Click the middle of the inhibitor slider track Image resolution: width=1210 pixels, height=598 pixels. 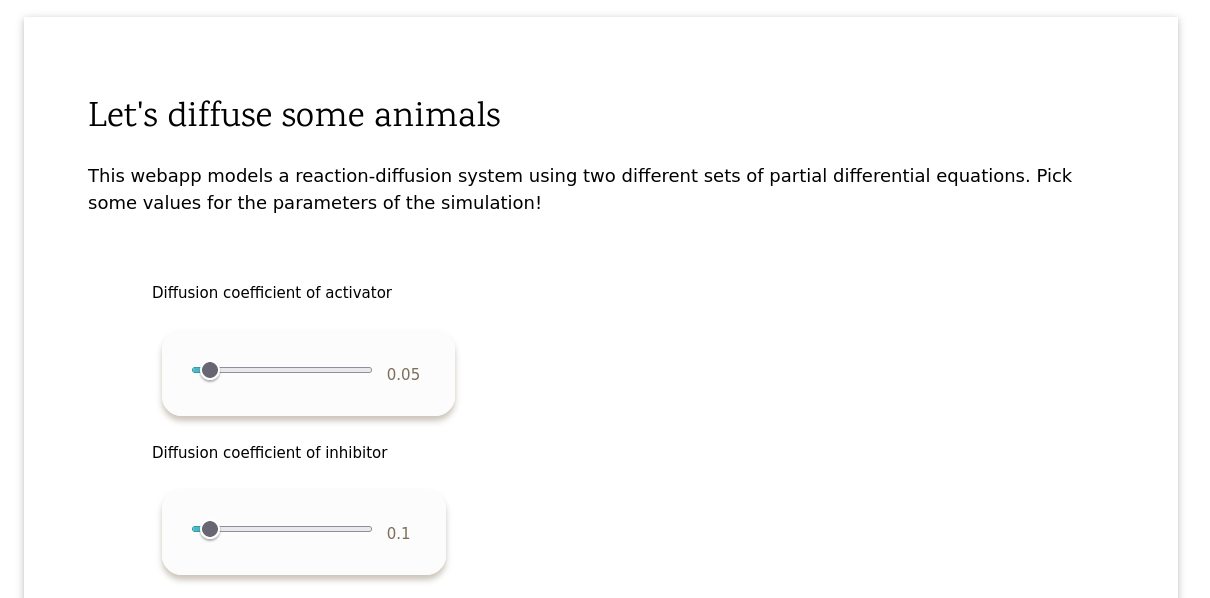282,529
